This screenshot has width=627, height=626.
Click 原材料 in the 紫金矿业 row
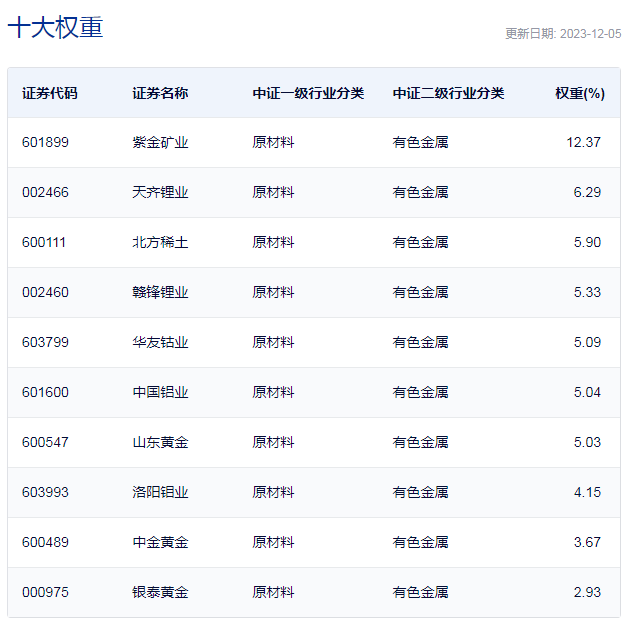click(273, 142)
